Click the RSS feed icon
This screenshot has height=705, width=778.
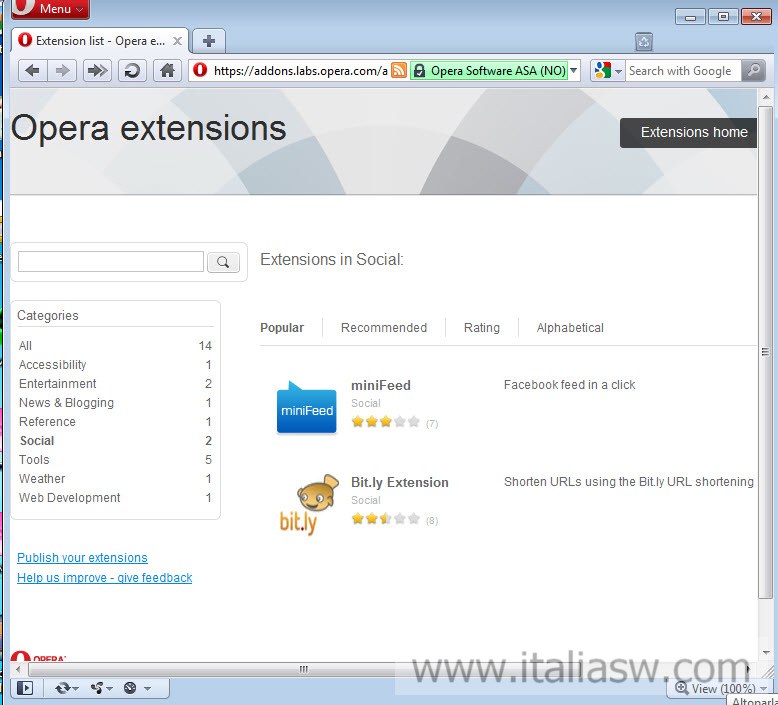coord(399,70)
